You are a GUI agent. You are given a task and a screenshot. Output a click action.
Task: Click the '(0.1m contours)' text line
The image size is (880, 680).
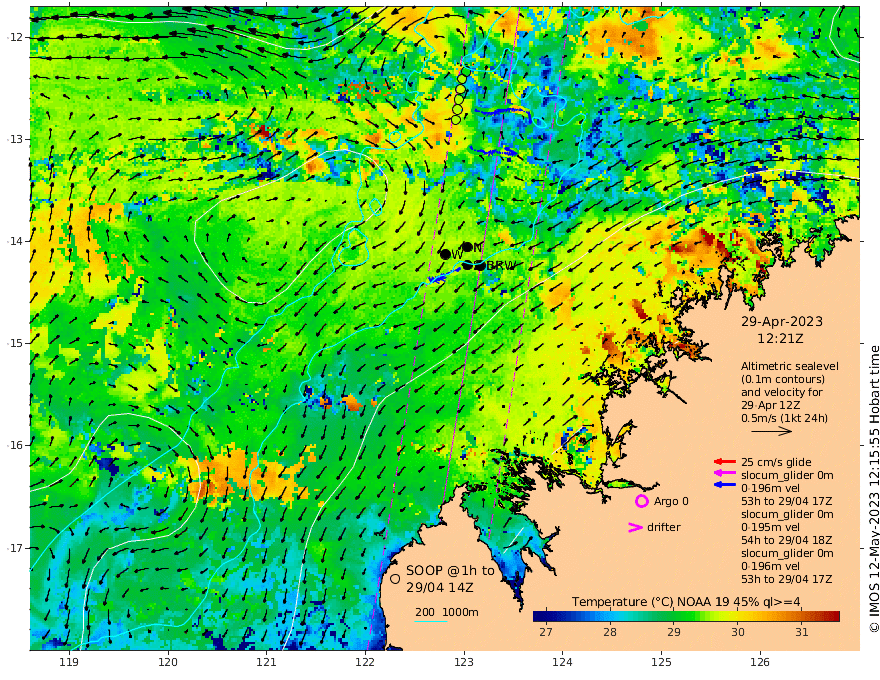click(782, 379)
